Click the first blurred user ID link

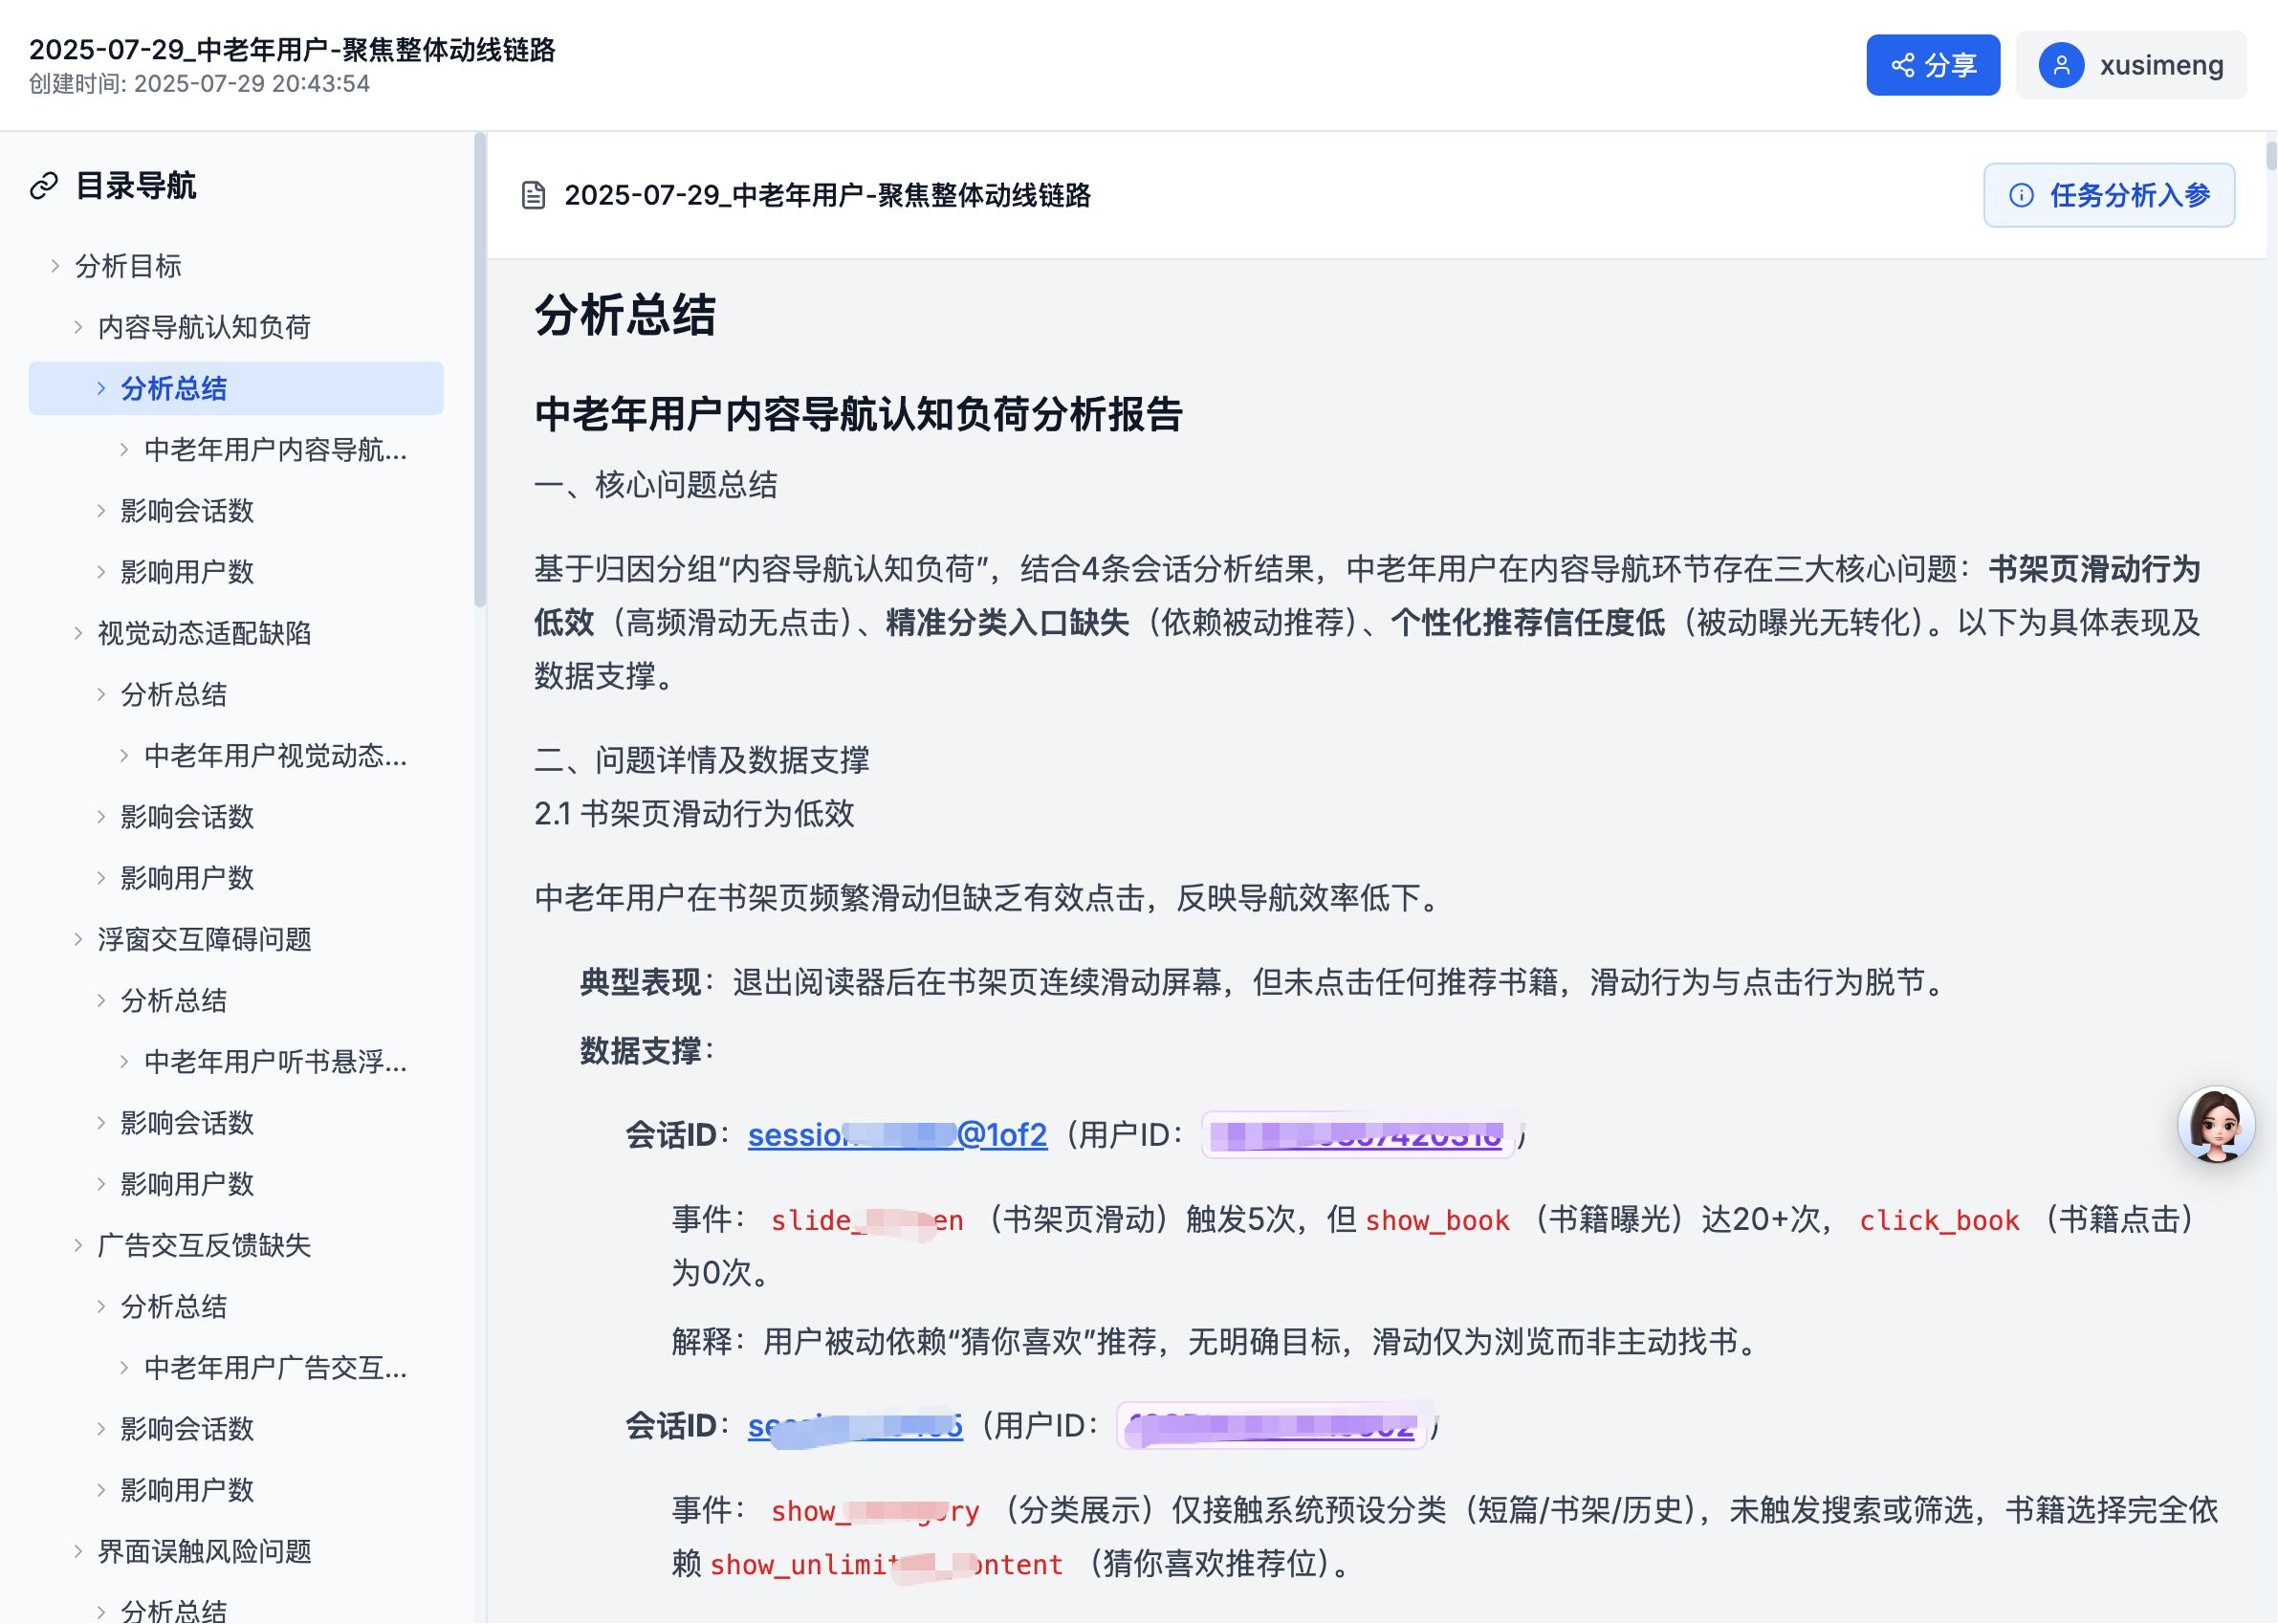(x=1356, y=1135)
